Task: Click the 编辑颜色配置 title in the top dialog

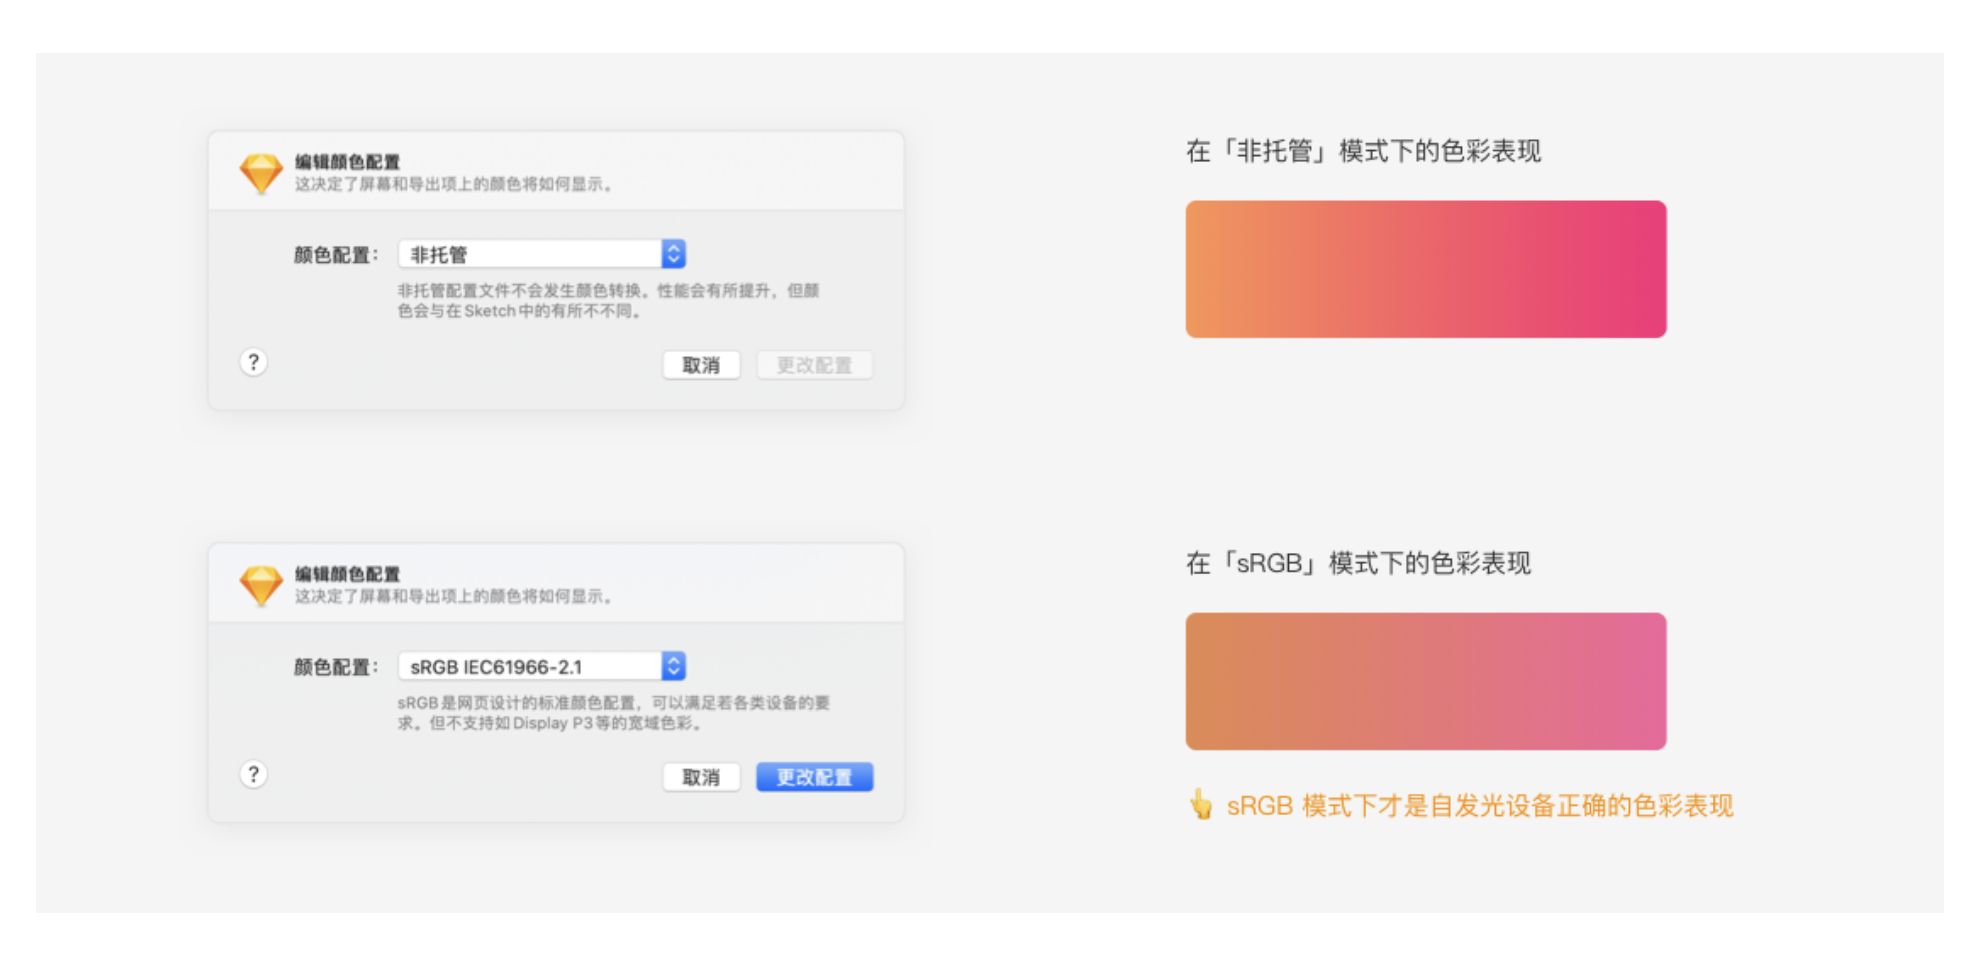Action: 347,162
